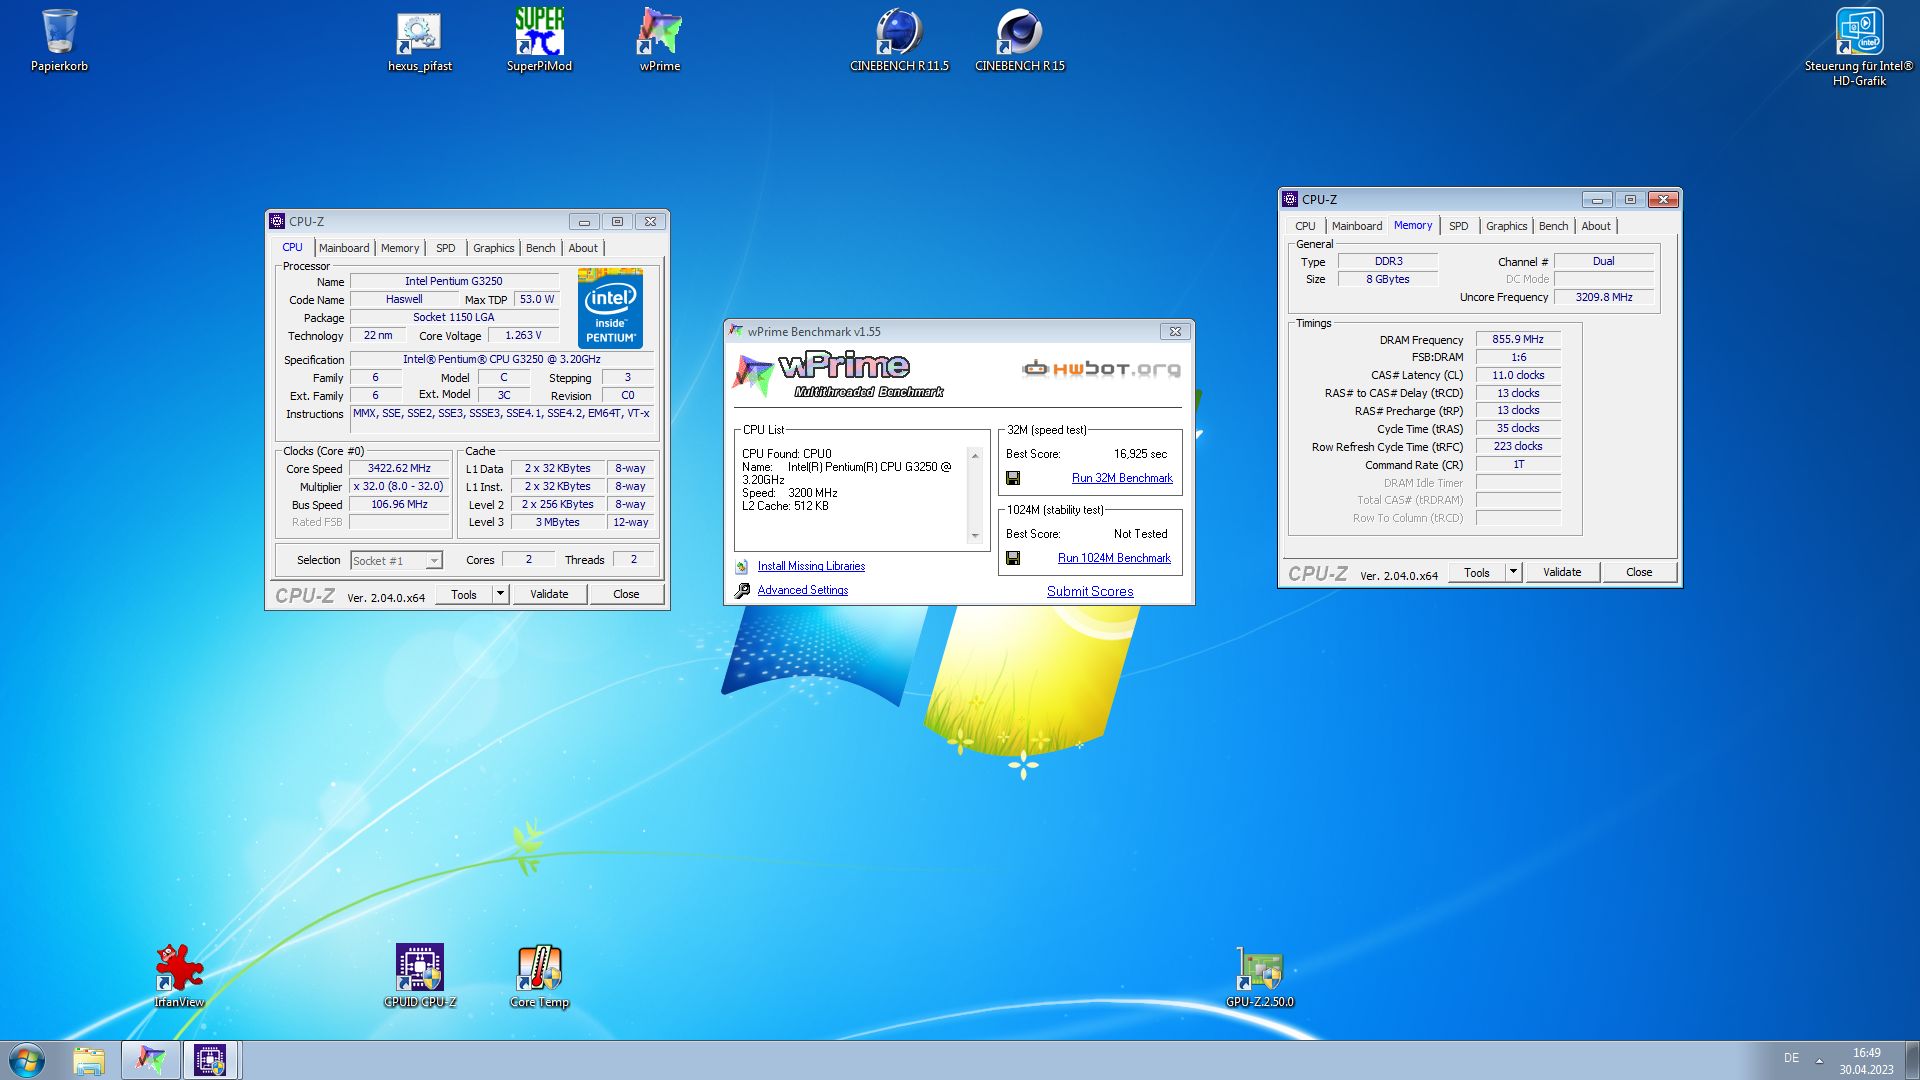Select the Core Temp desktop icon

coord(539,975)
